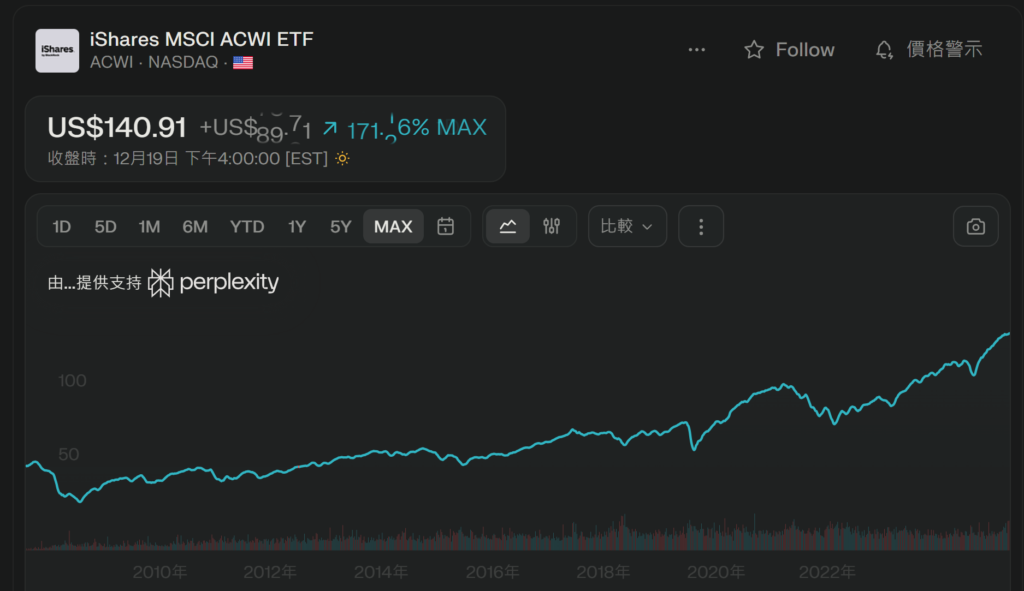Expand the 比較 compare dropdown
This screenshot has width=1024, height=591.
tap(627, 227)
